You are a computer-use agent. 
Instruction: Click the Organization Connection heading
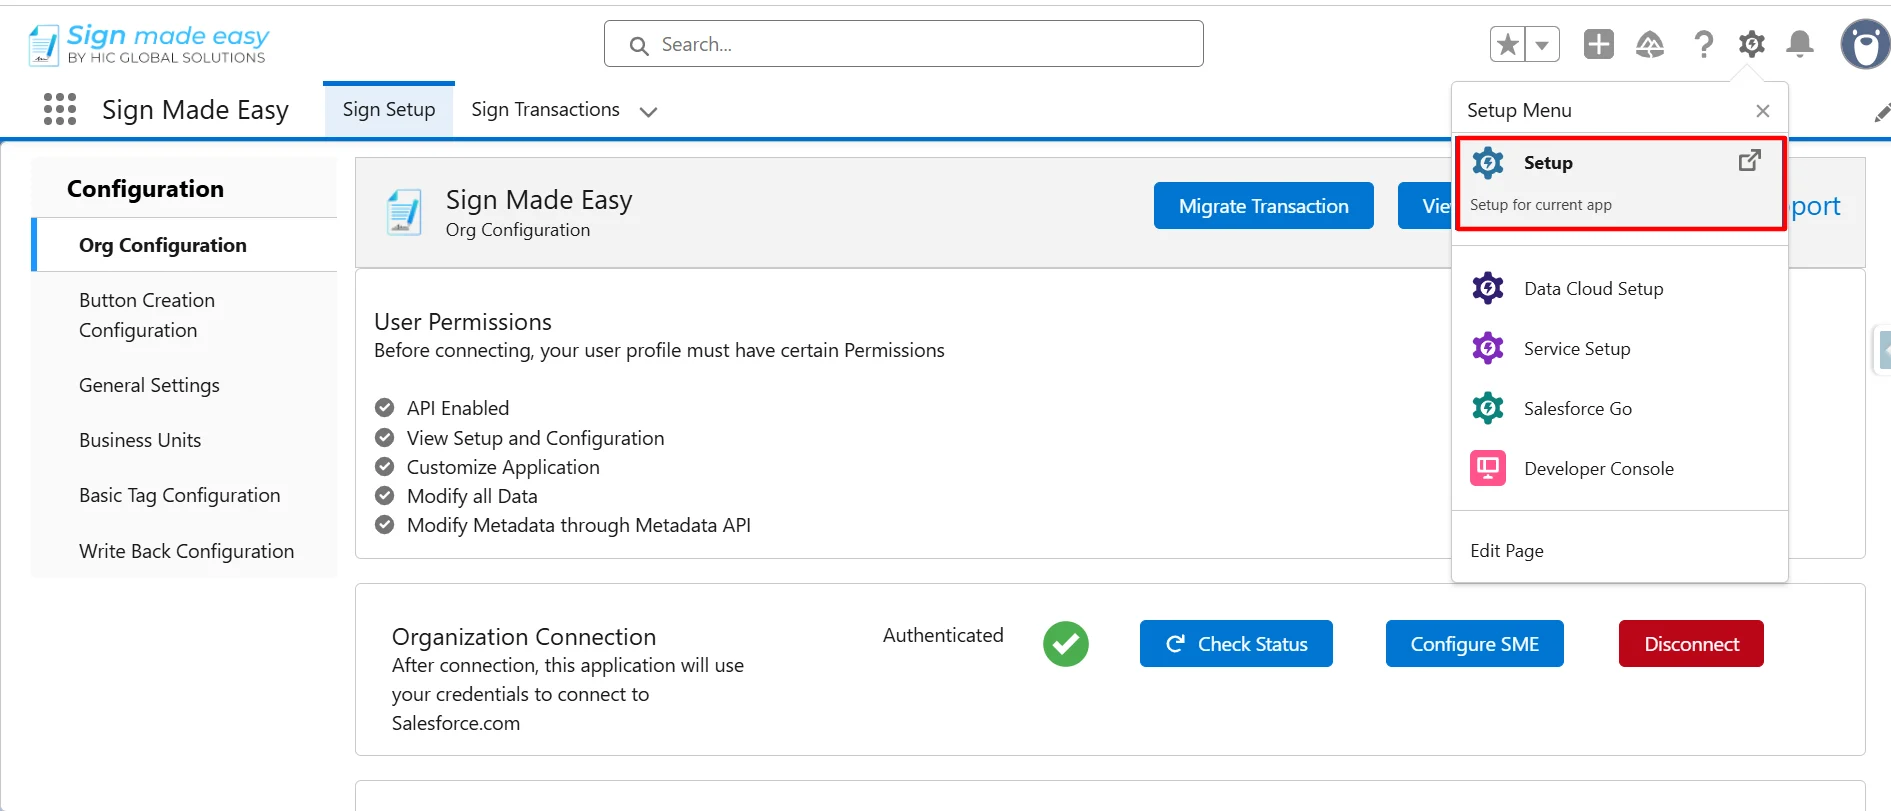524,637
